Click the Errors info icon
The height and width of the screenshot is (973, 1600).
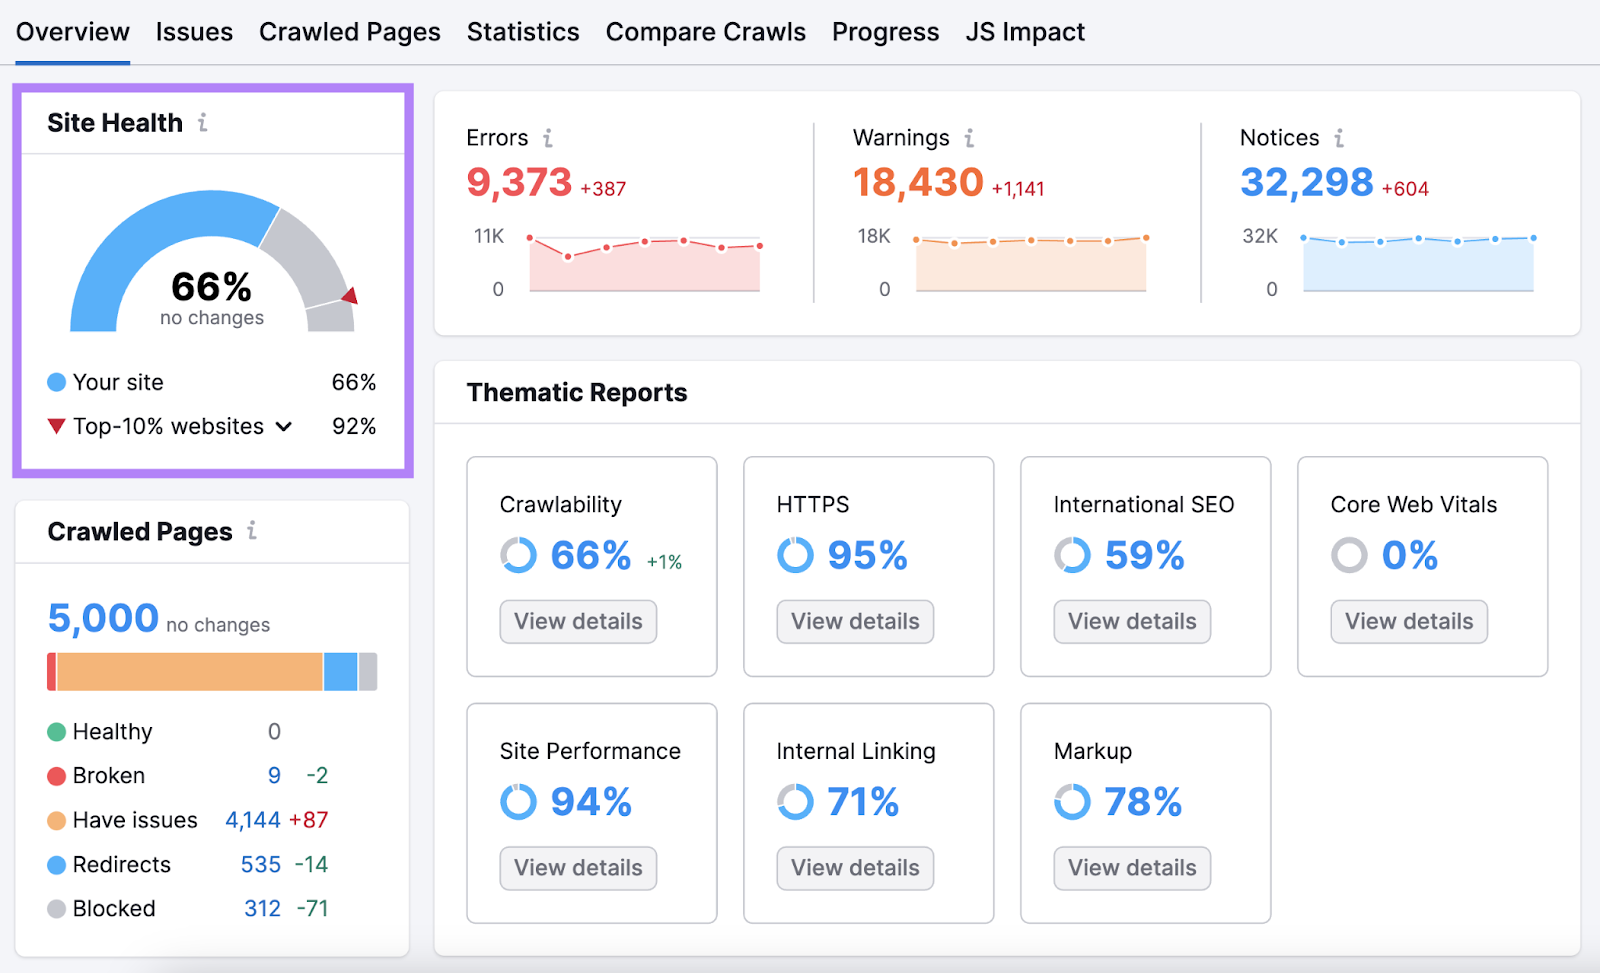coord(548,138)
